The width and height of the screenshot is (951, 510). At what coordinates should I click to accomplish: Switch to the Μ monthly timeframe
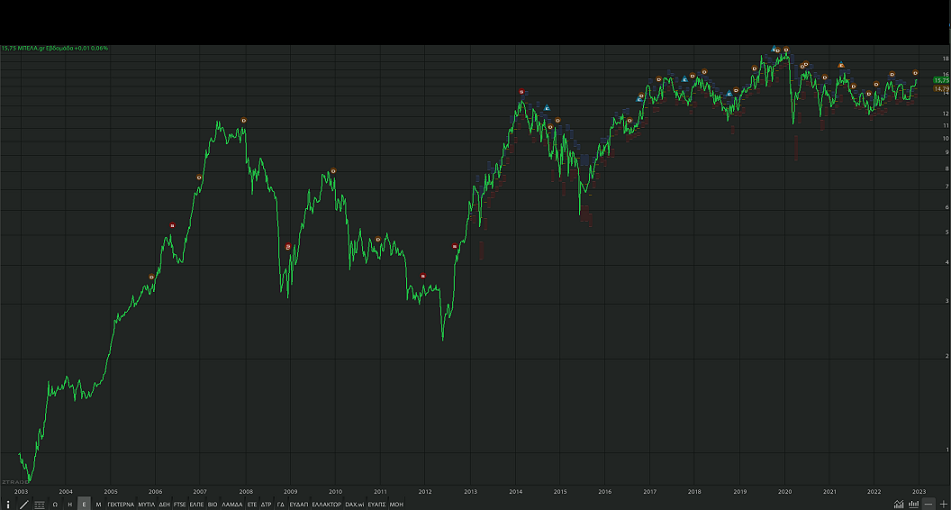point(98,505)
